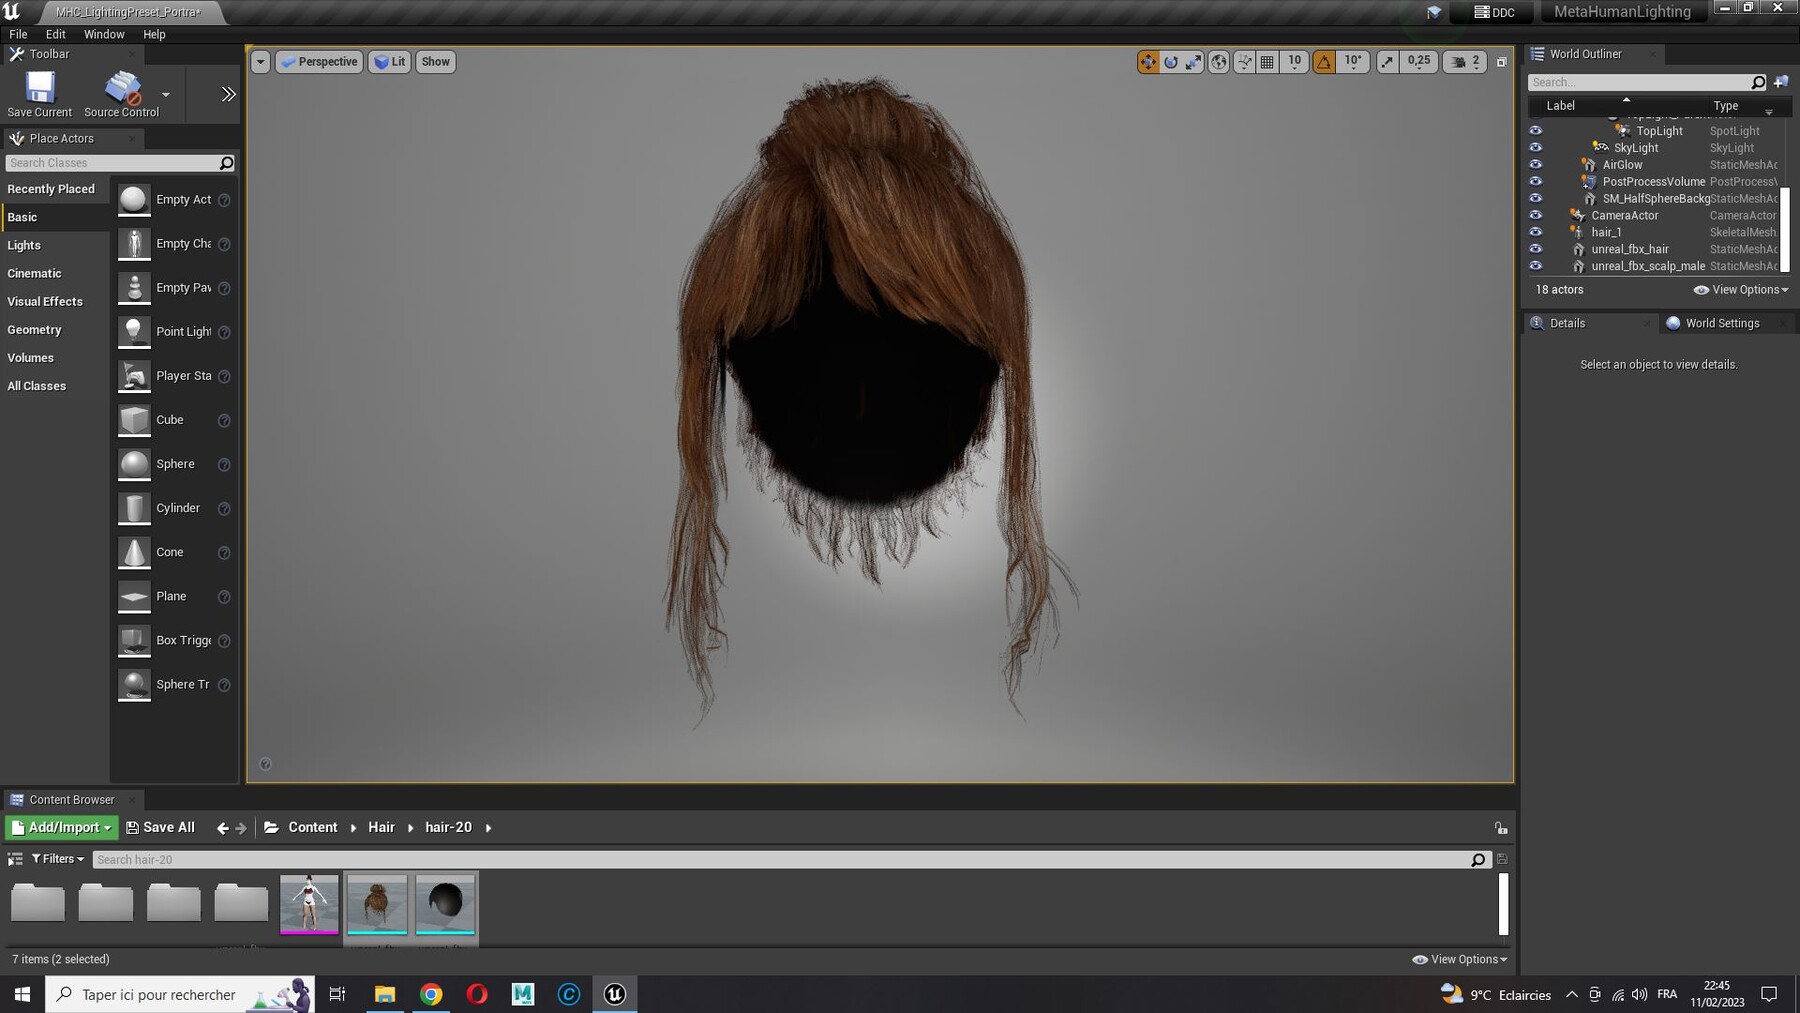
Task: Click the Add/Import button
Action: [x=61, y=827]
